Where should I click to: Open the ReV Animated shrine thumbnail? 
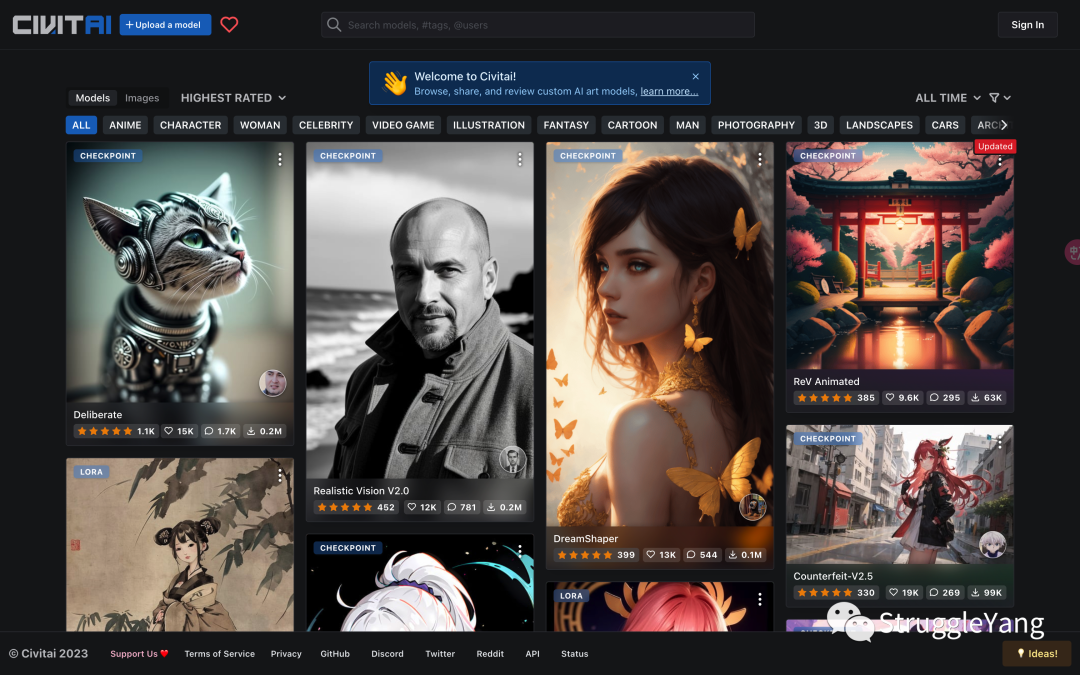[x=900, y=256]
